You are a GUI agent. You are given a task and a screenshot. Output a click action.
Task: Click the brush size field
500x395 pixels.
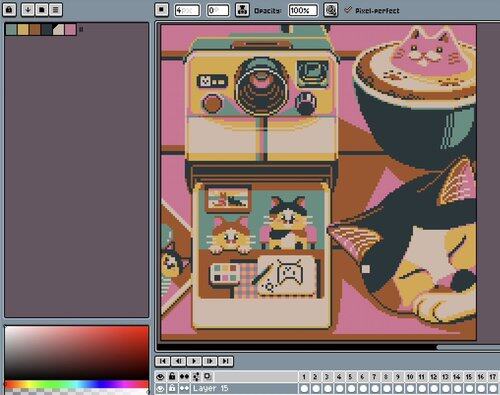[187, 10]
